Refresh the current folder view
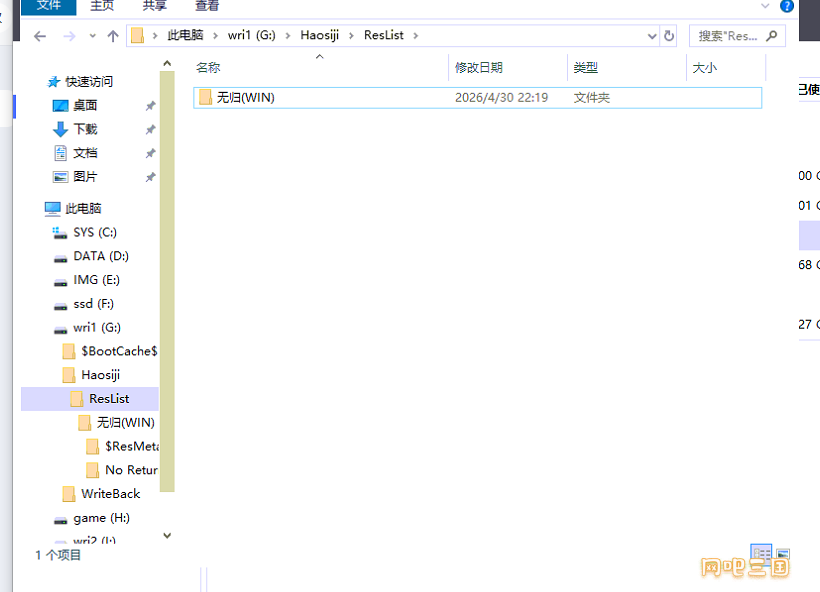The image size is (820, 592). 669,36
